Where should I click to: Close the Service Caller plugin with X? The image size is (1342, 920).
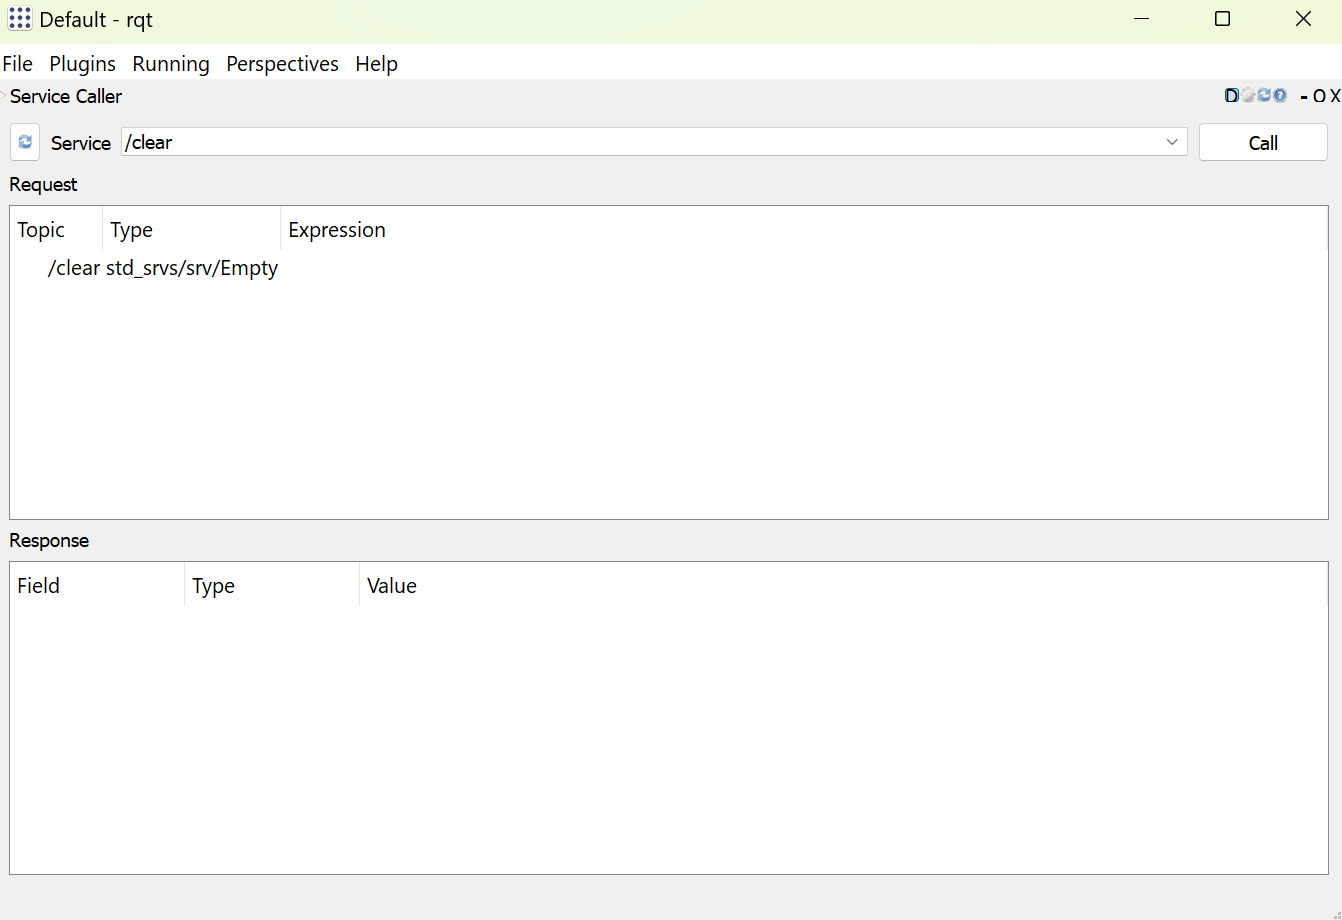click(1335, 97)
